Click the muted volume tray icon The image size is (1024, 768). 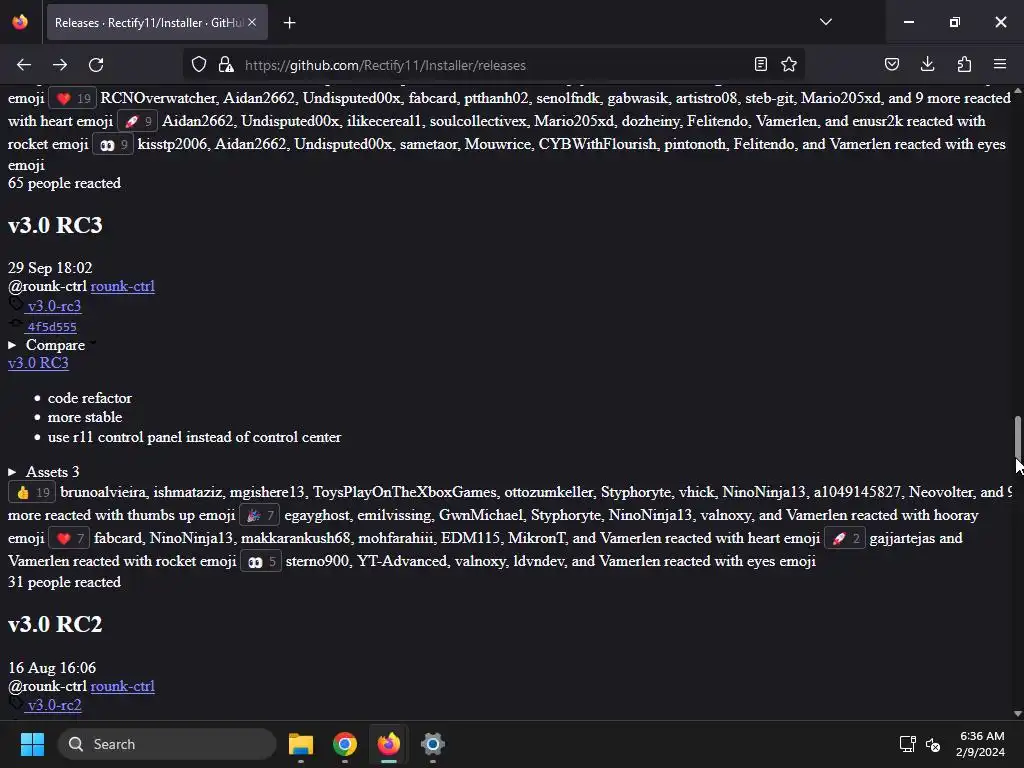933,744
